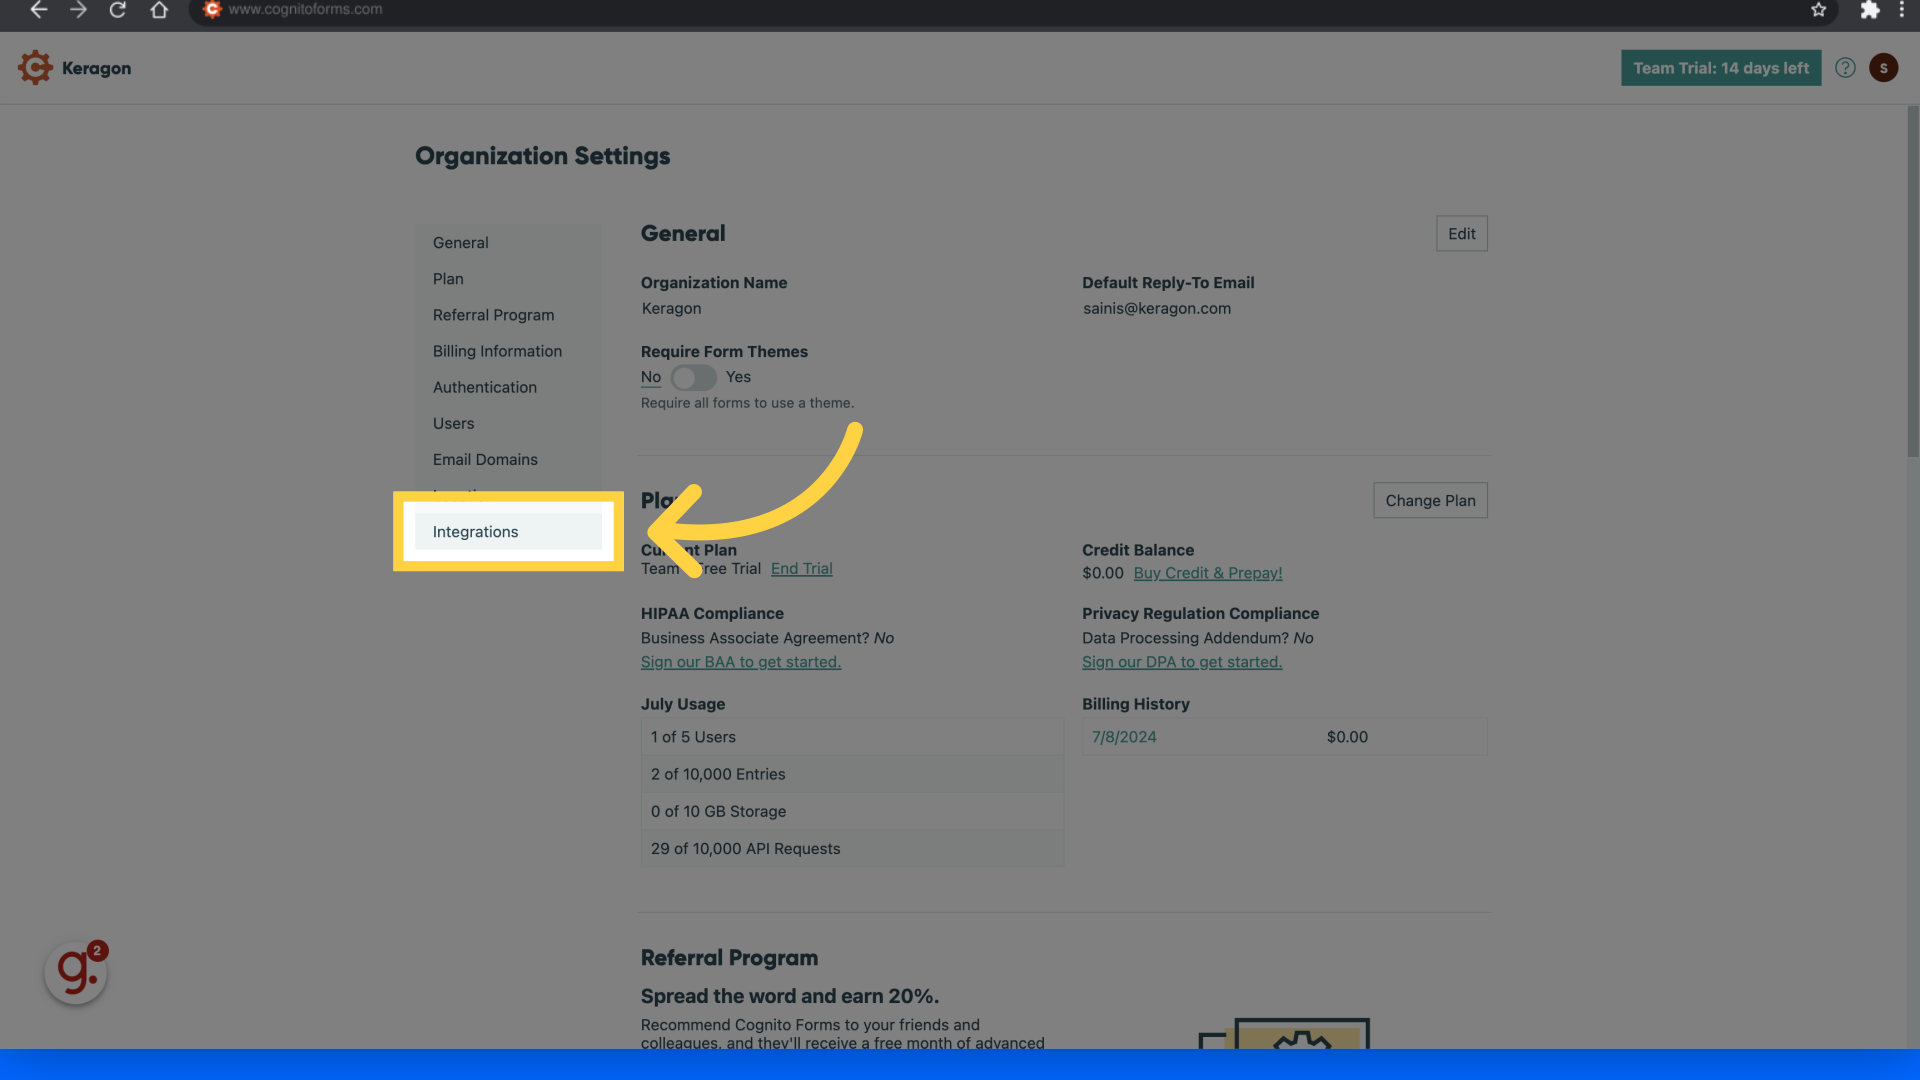Image resolution: width=1920 pixels, height=1080 pixels.
Task: Open Email Domains in the sidebar
Action: click(485, 459)
